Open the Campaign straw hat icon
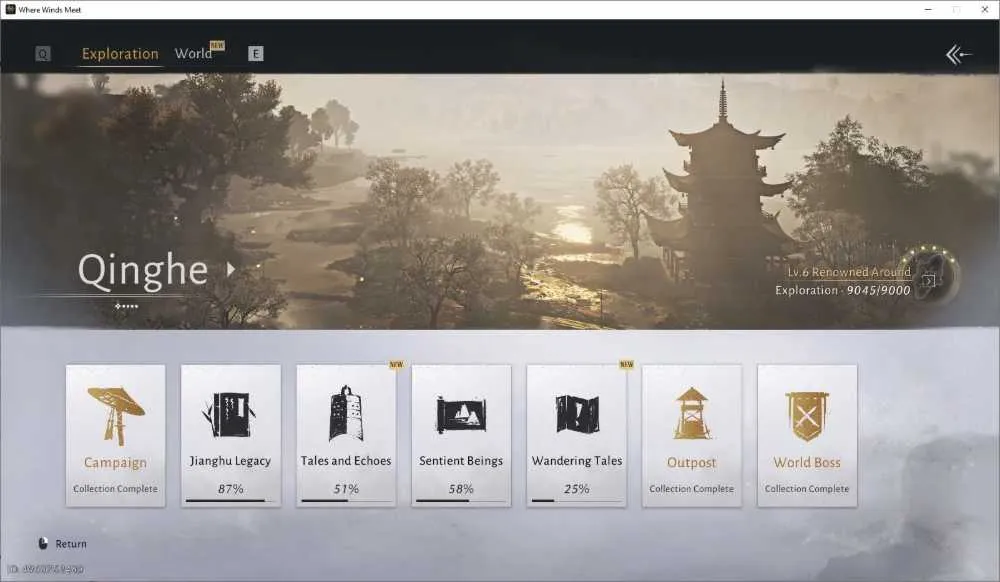 (x=115, y=416)
